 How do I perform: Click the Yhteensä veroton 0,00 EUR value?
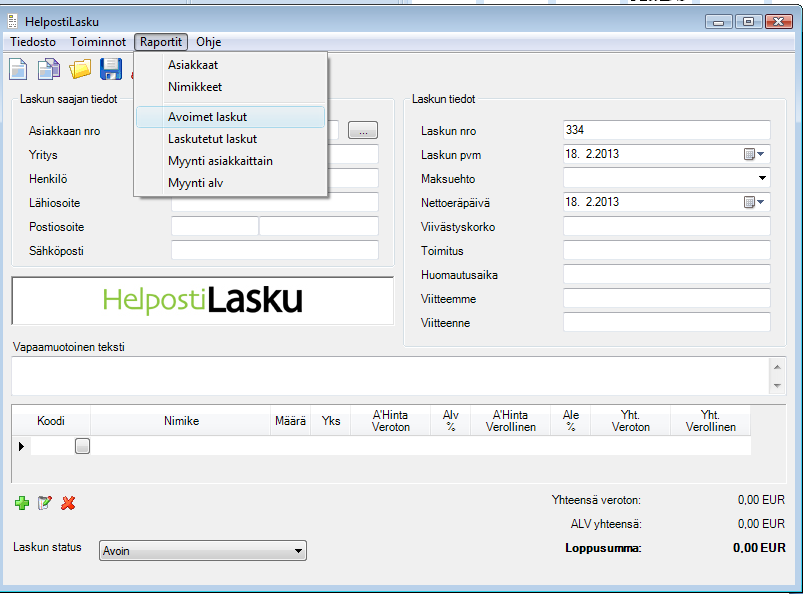click(x=761, y=500)
